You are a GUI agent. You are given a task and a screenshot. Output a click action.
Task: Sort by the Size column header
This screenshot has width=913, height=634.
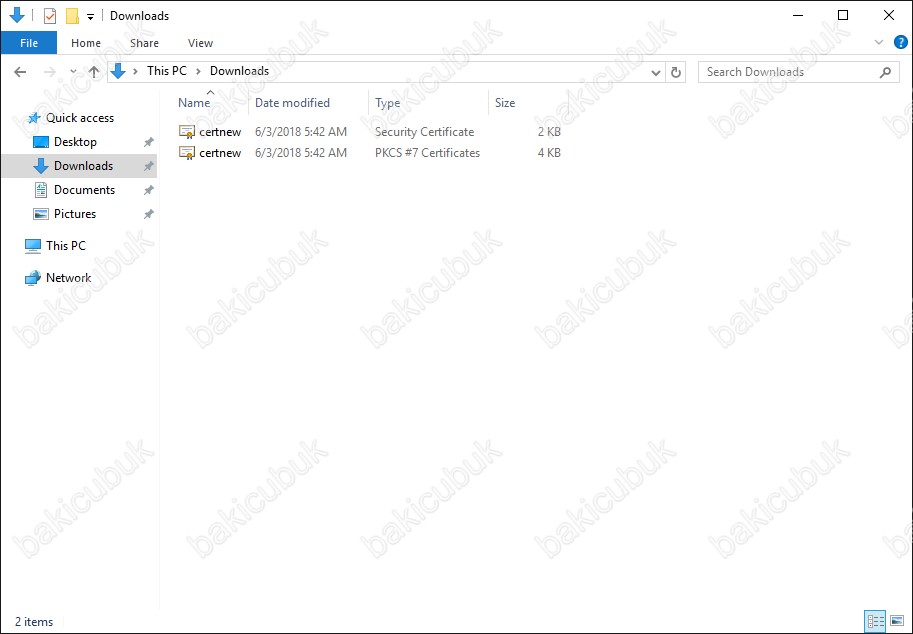click(505, 103)
